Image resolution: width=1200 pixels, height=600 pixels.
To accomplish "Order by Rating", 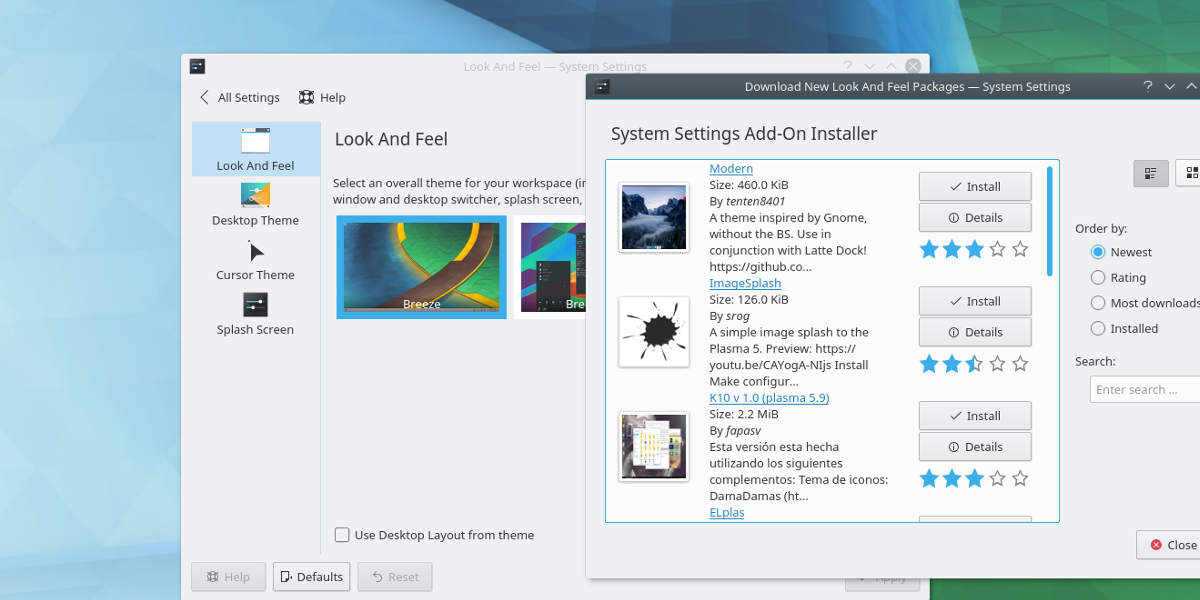I will [x=1118, y=278].
